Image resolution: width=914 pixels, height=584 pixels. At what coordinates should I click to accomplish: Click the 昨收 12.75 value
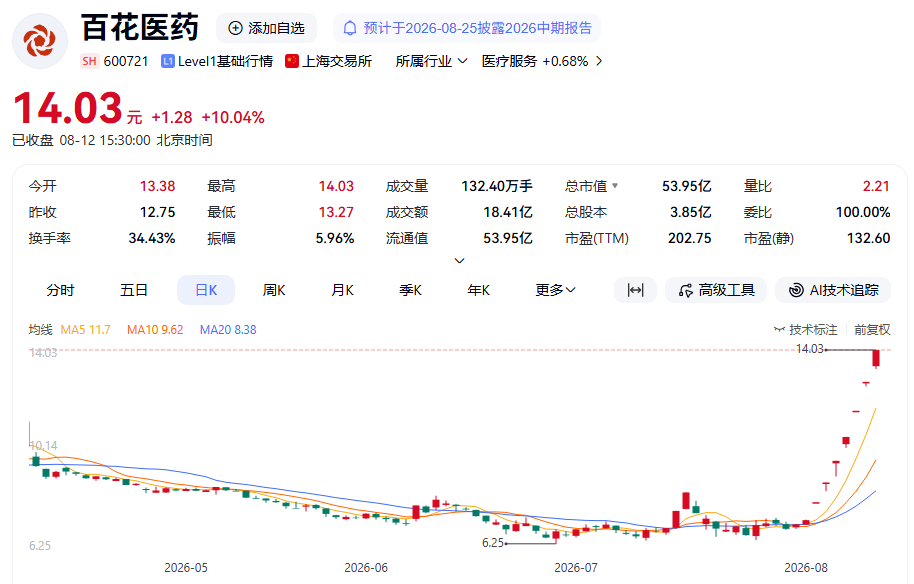[157, 212]
